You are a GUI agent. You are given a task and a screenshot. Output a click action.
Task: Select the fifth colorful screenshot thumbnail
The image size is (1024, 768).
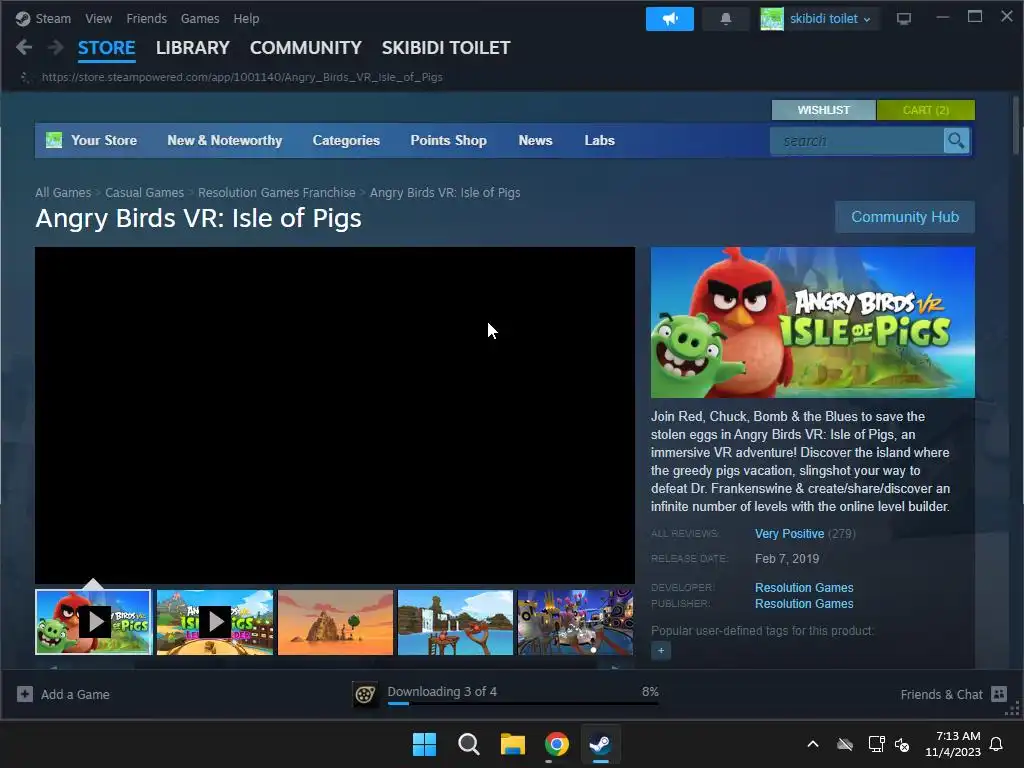click(575, 622)
